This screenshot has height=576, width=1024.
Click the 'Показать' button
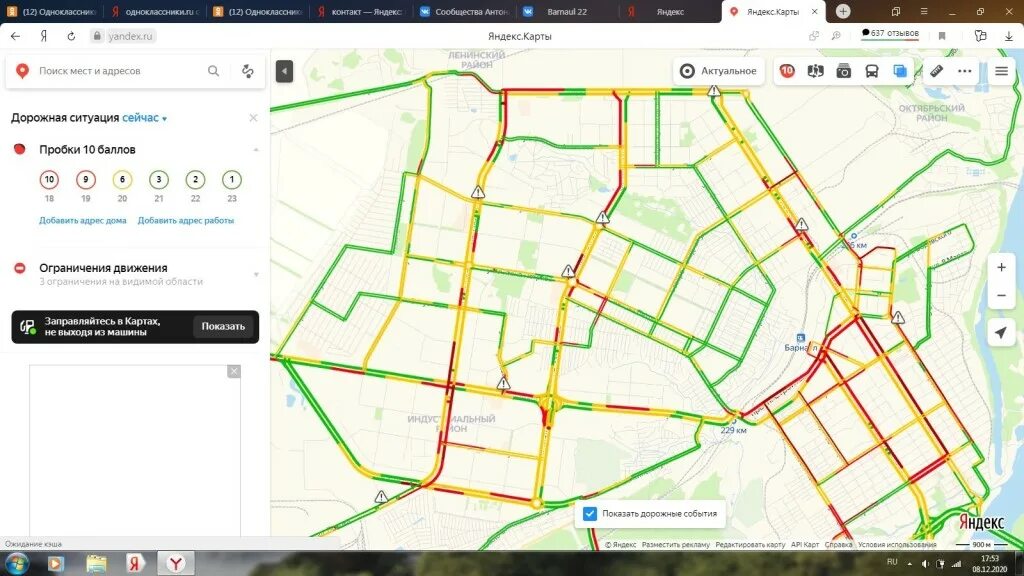coord(223,327)
